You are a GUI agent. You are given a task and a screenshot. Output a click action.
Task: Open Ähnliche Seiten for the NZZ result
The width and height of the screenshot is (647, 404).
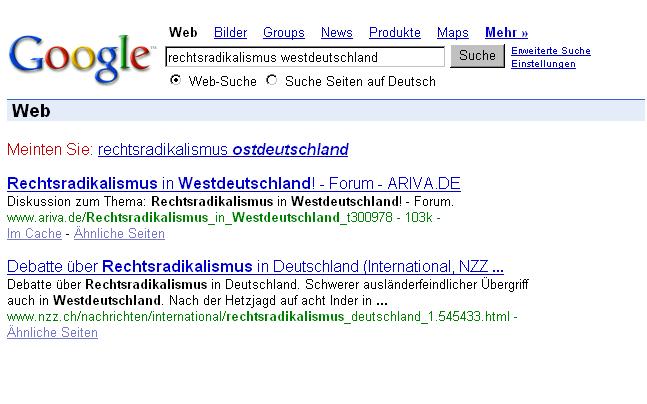[52, 333]
